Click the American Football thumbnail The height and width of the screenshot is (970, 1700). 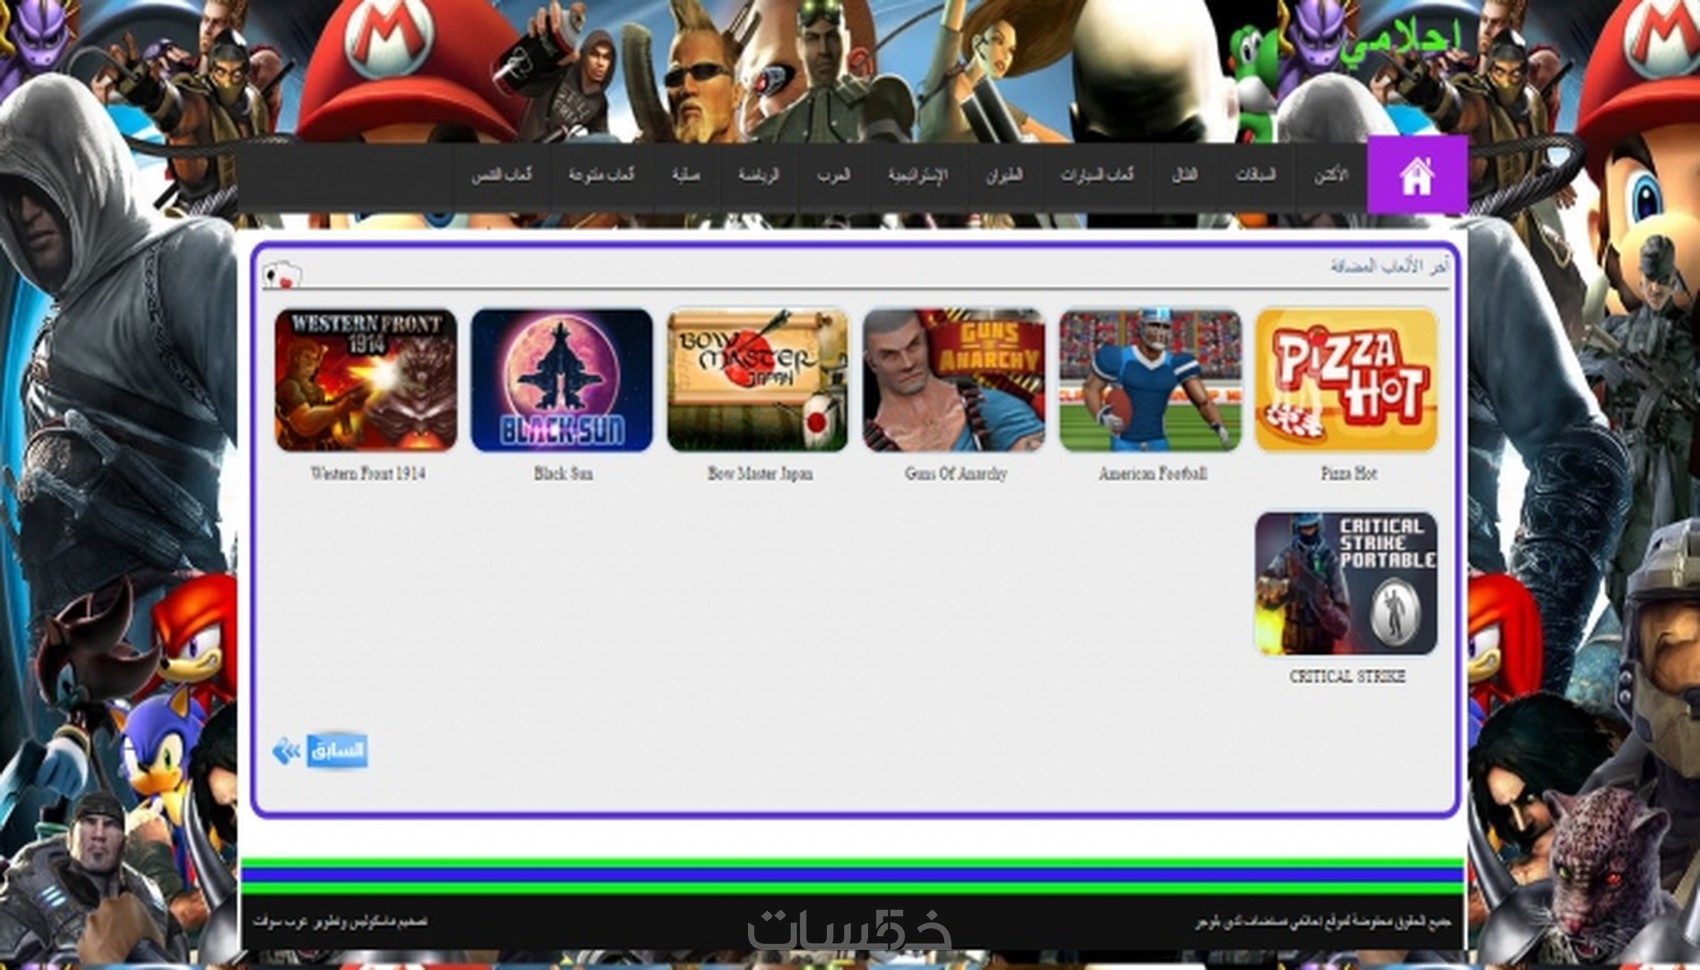tap(1150, 380)
